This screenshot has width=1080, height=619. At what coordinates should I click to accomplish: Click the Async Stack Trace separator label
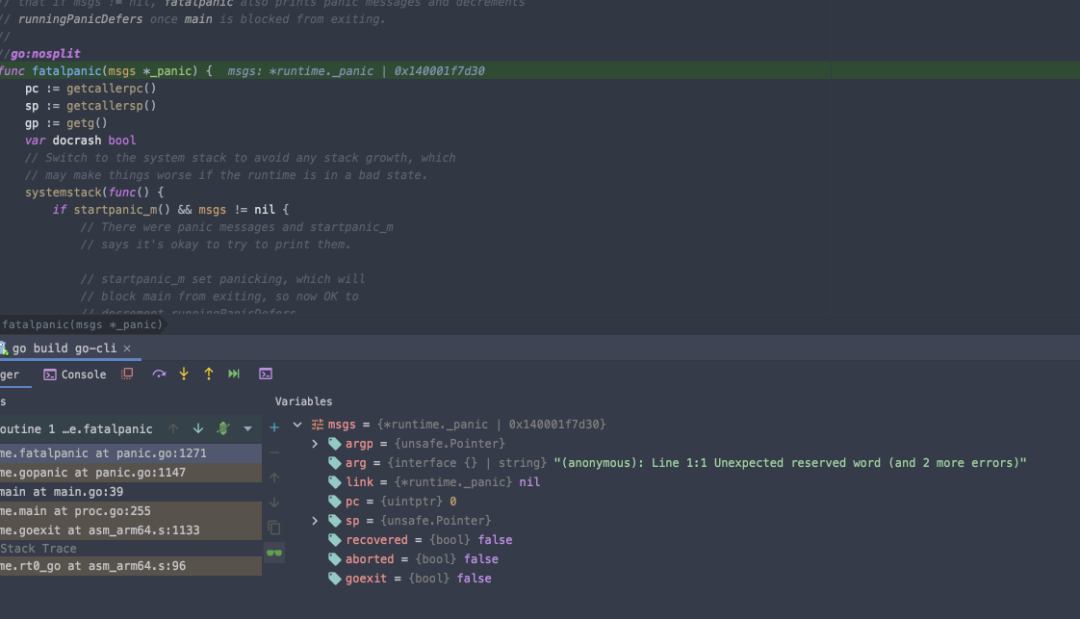[x=39, y=549]
